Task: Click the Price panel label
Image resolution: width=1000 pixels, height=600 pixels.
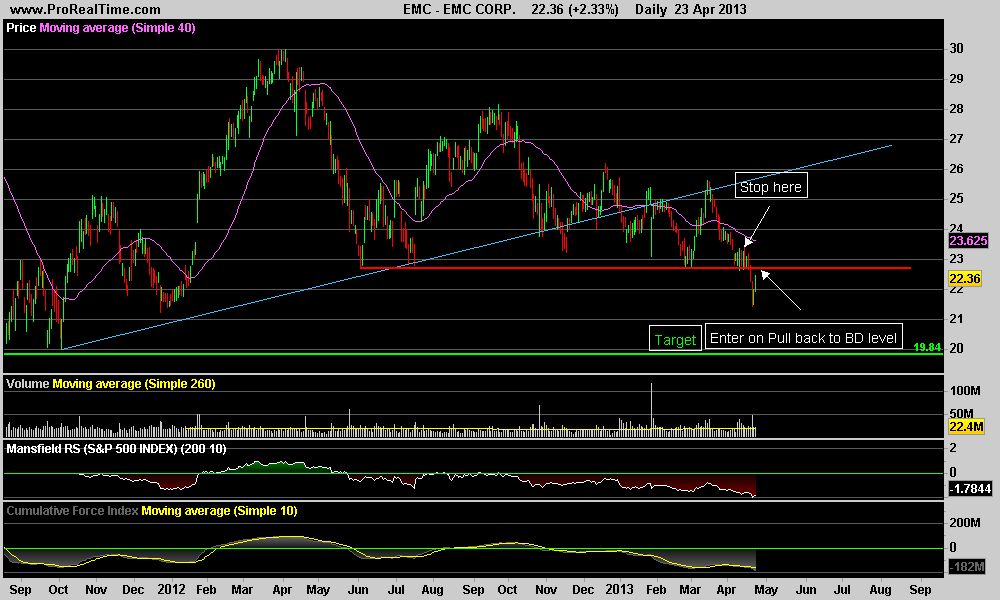Action: (21, 28)
